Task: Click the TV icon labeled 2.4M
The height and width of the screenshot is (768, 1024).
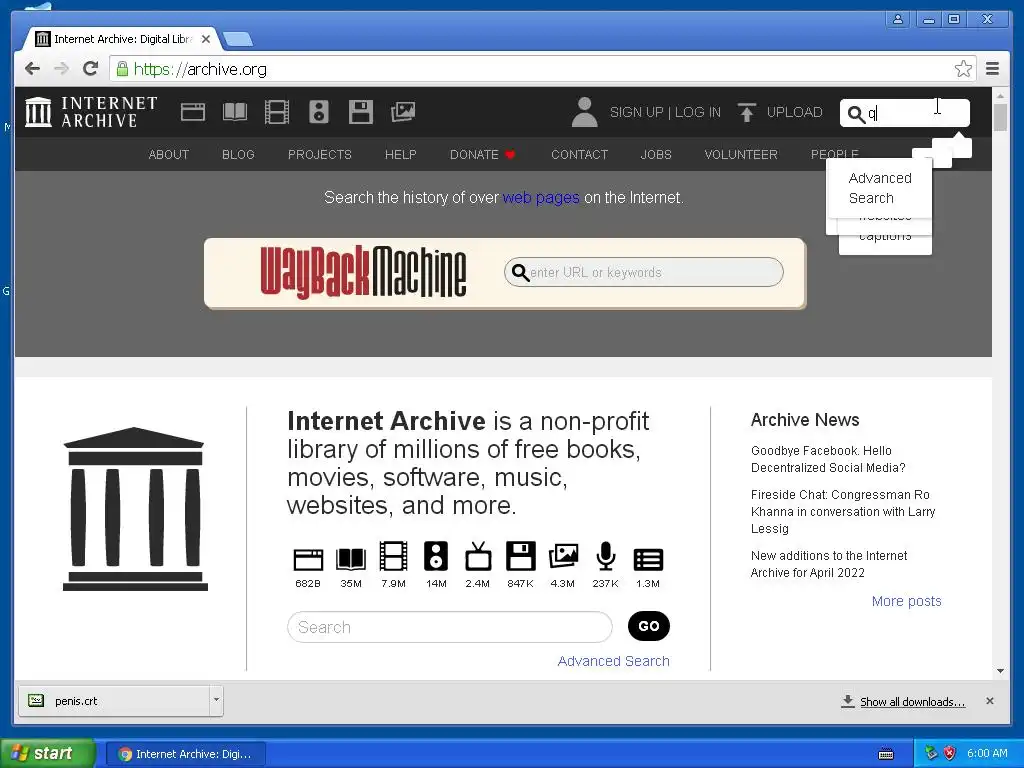Action: 478,556
